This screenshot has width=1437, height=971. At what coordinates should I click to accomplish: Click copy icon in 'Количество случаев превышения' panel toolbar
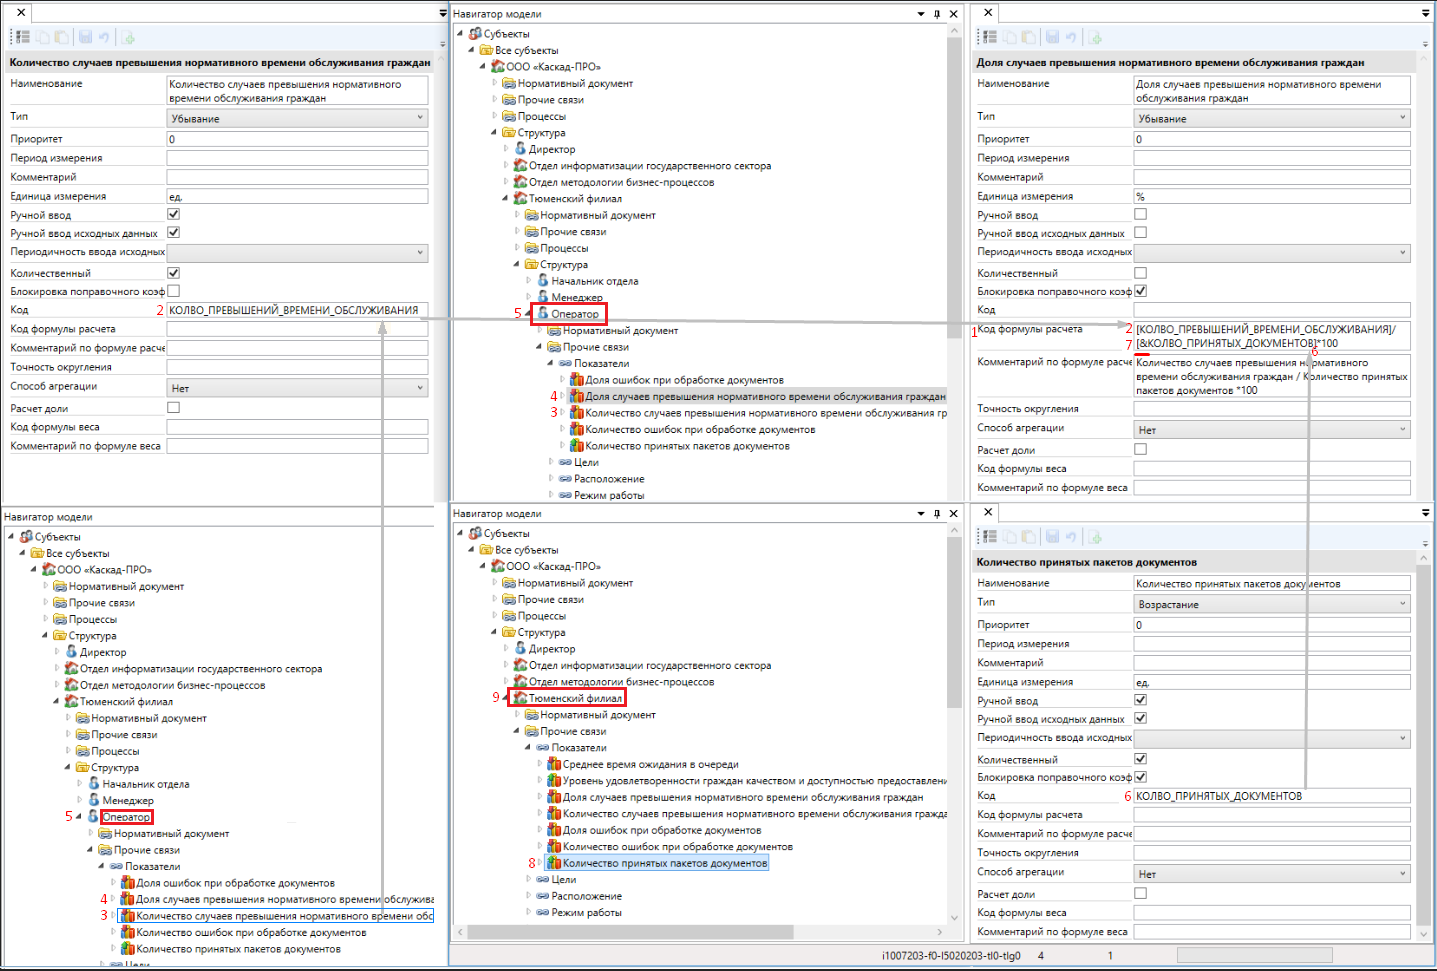click(45, 37)
